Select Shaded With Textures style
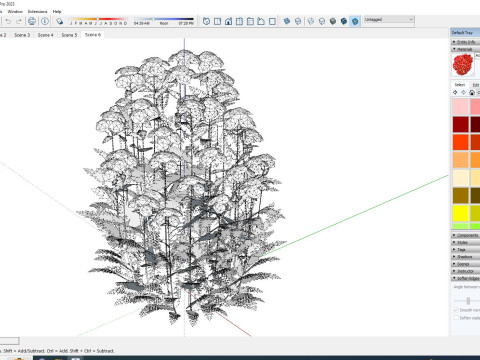Viewport: 480px width, 360px height. (x=344, y=21)
